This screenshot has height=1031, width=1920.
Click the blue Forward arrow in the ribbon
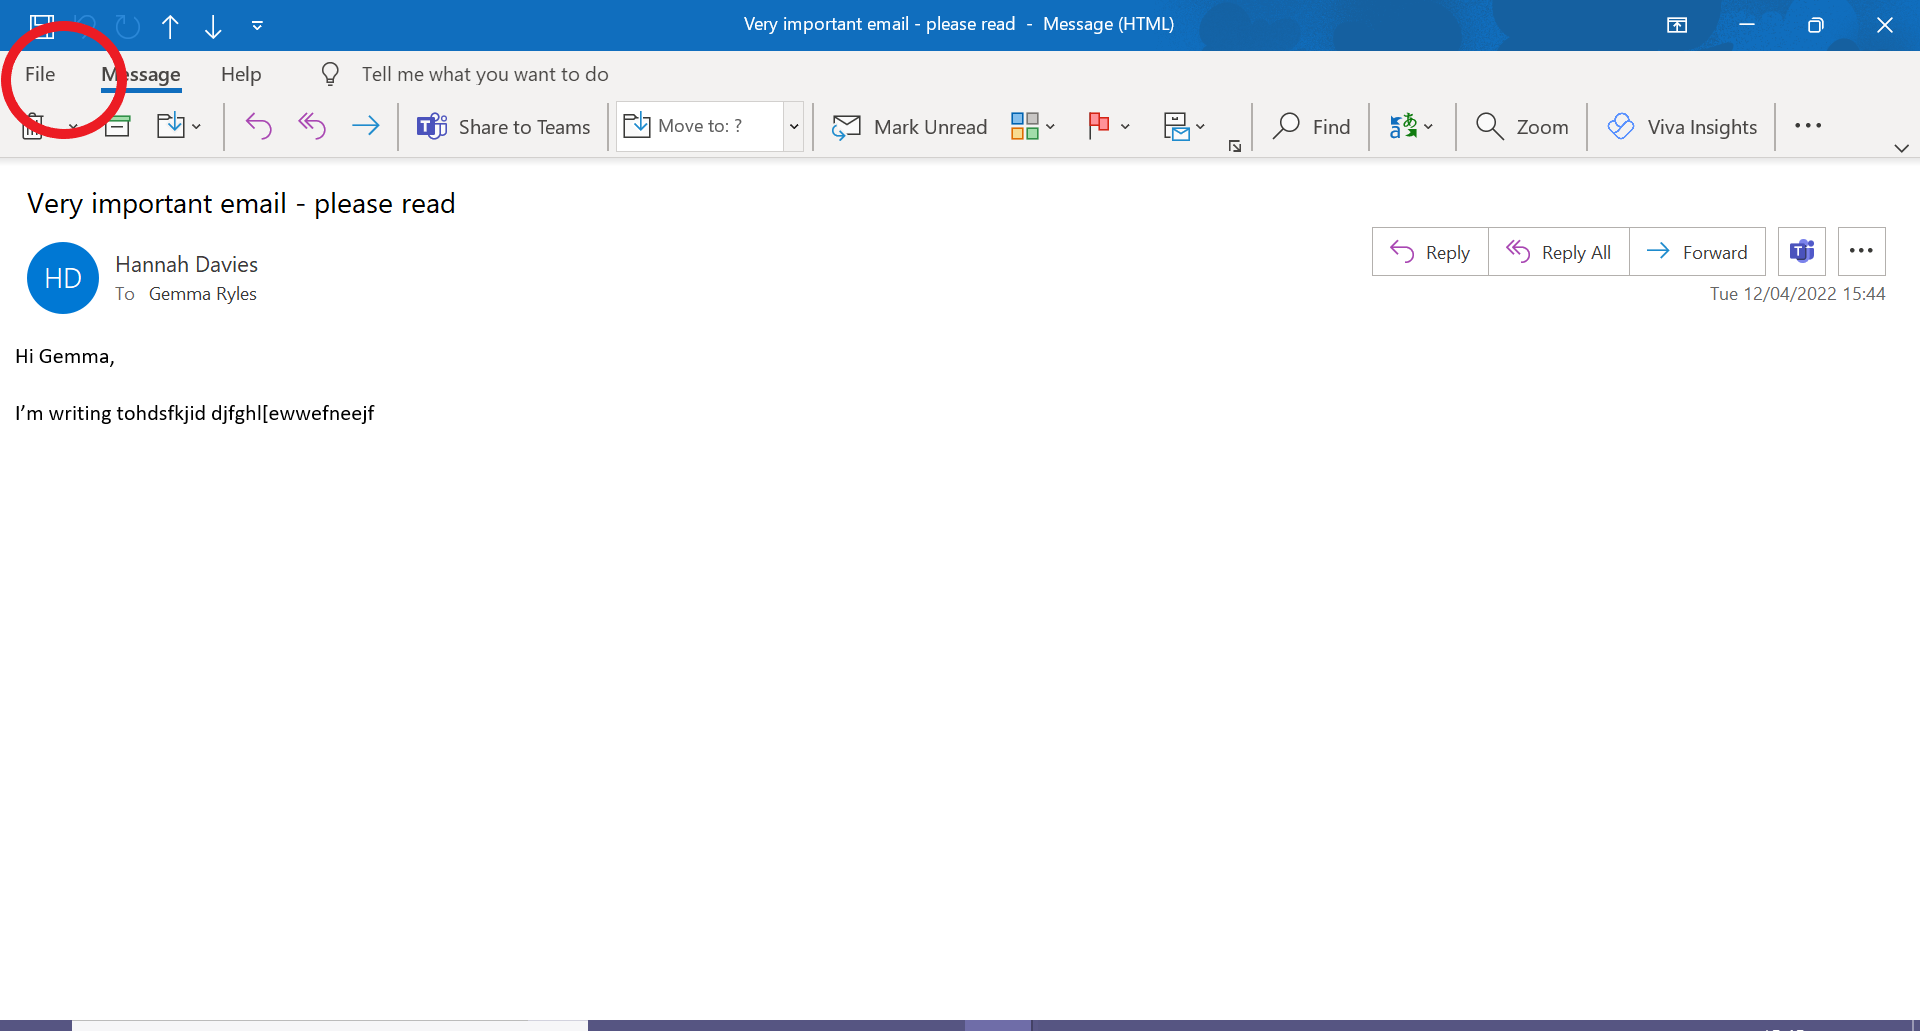pyautogui.click(x=366, y=126)
